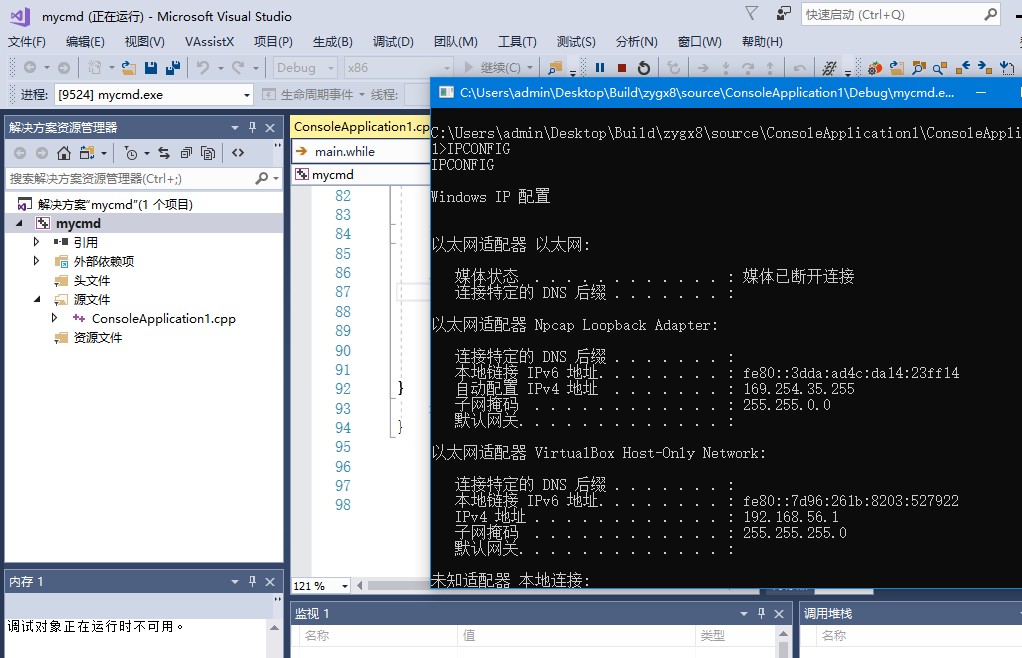Screen dimensions: 1022x658
Task: Click the Save All double-floppy icon
Action: [x=173, y=68]
